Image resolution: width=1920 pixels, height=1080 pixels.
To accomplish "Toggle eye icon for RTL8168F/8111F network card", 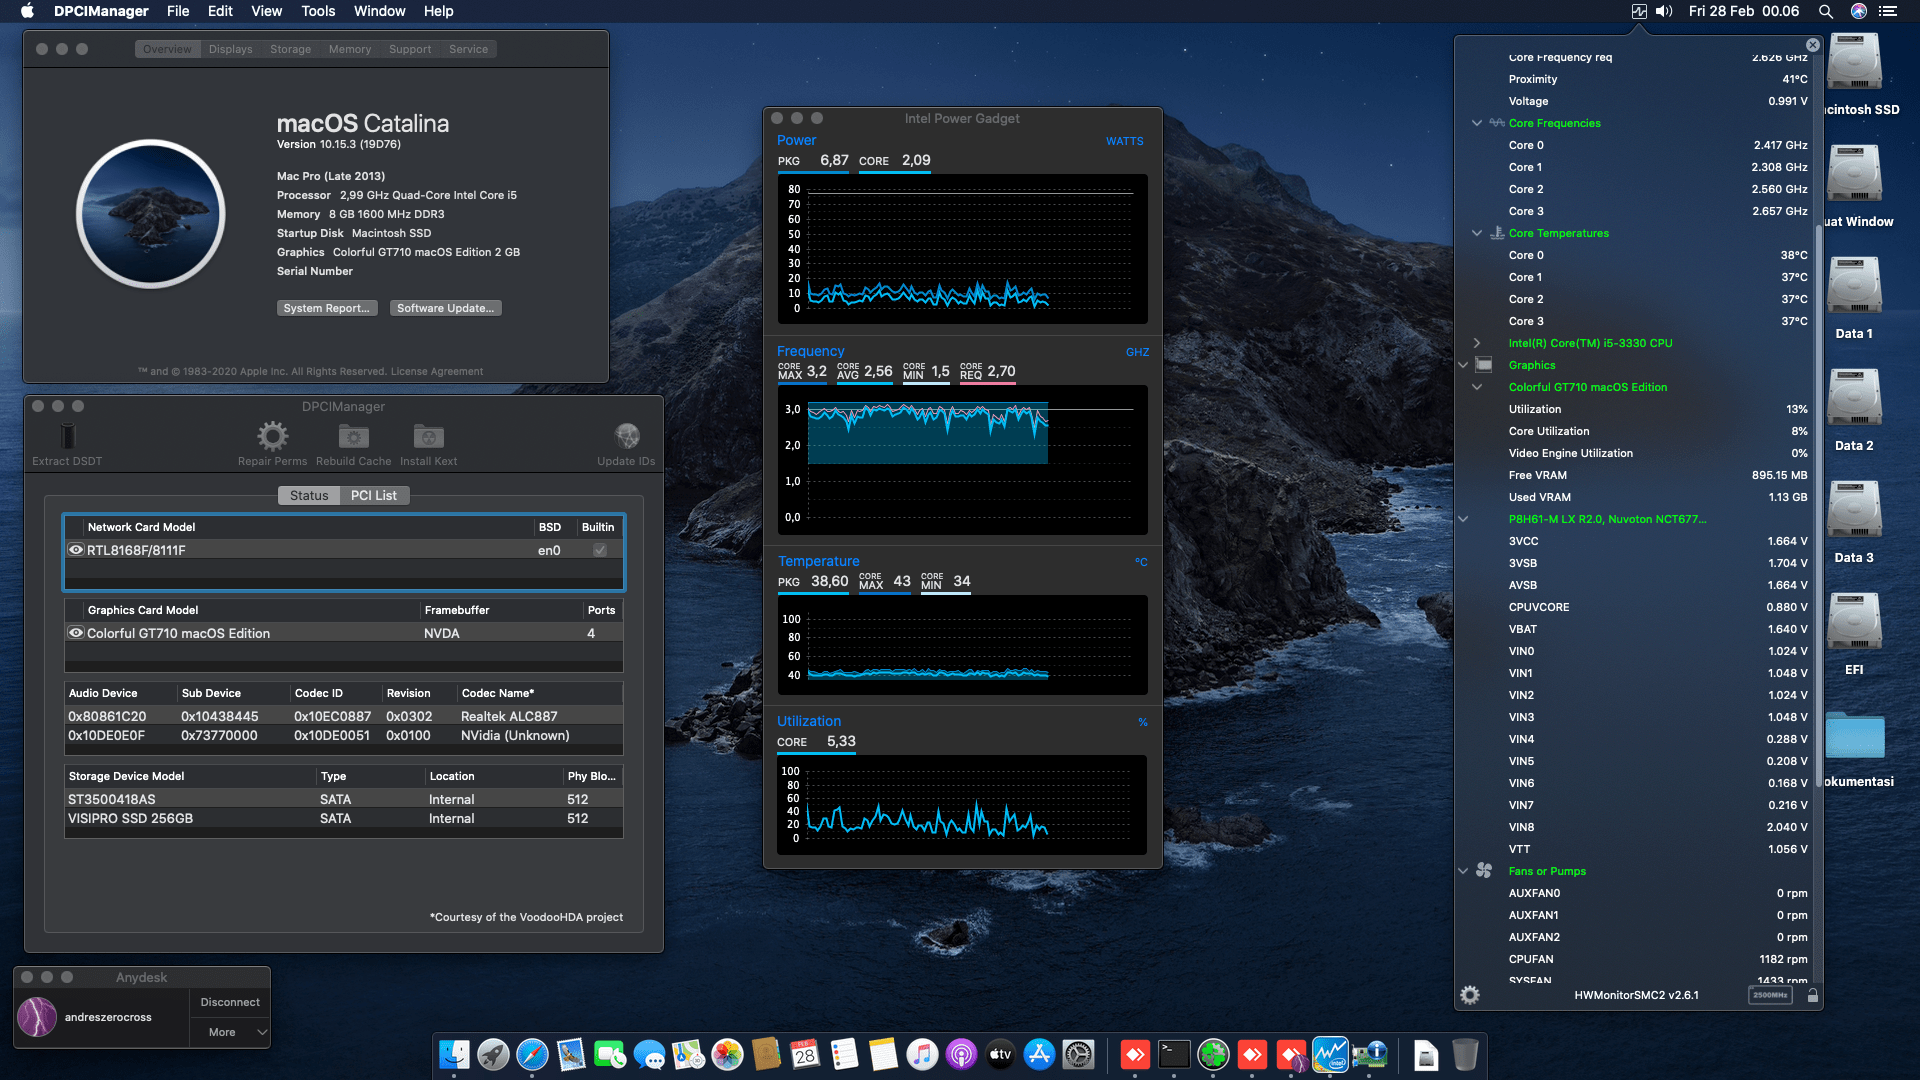I will point(75,550).
